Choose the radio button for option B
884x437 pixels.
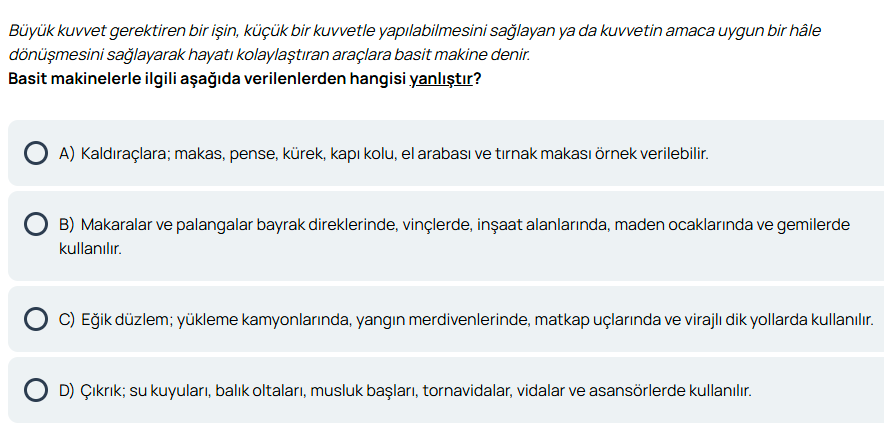click(x=35, y=224)
